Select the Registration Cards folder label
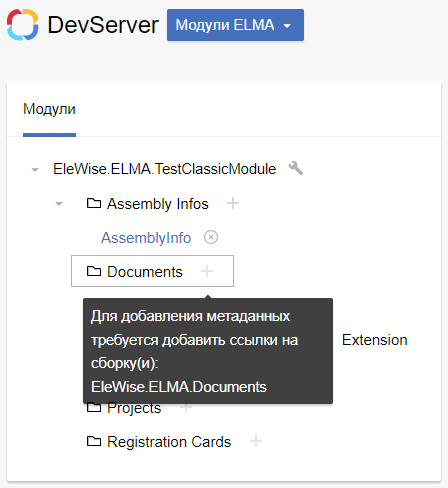Screen dimensions: 448x488 pyautogui.click(x=169, y=442)
